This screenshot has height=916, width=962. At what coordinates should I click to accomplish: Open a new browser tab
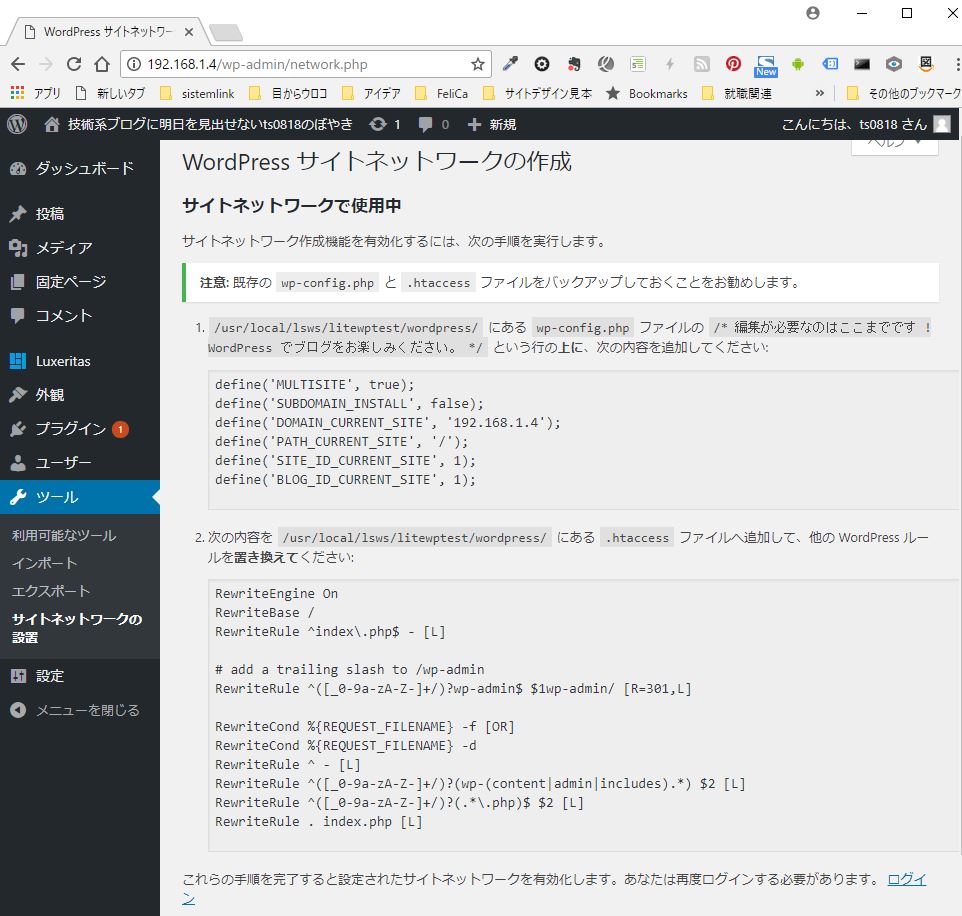(226, 32)
